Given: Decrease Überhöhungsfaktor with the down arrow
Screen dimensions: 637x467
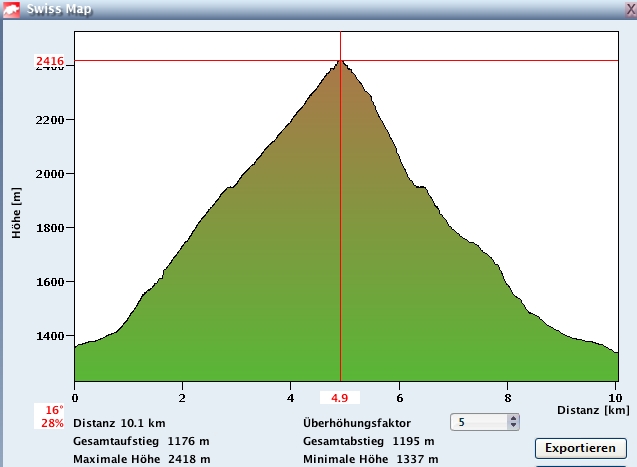Looking at the screenshot, I should tap(513, 427).
